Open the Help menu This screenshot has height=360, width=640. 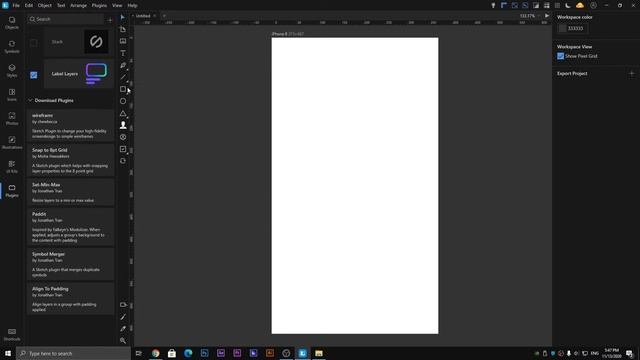(132, 5)
